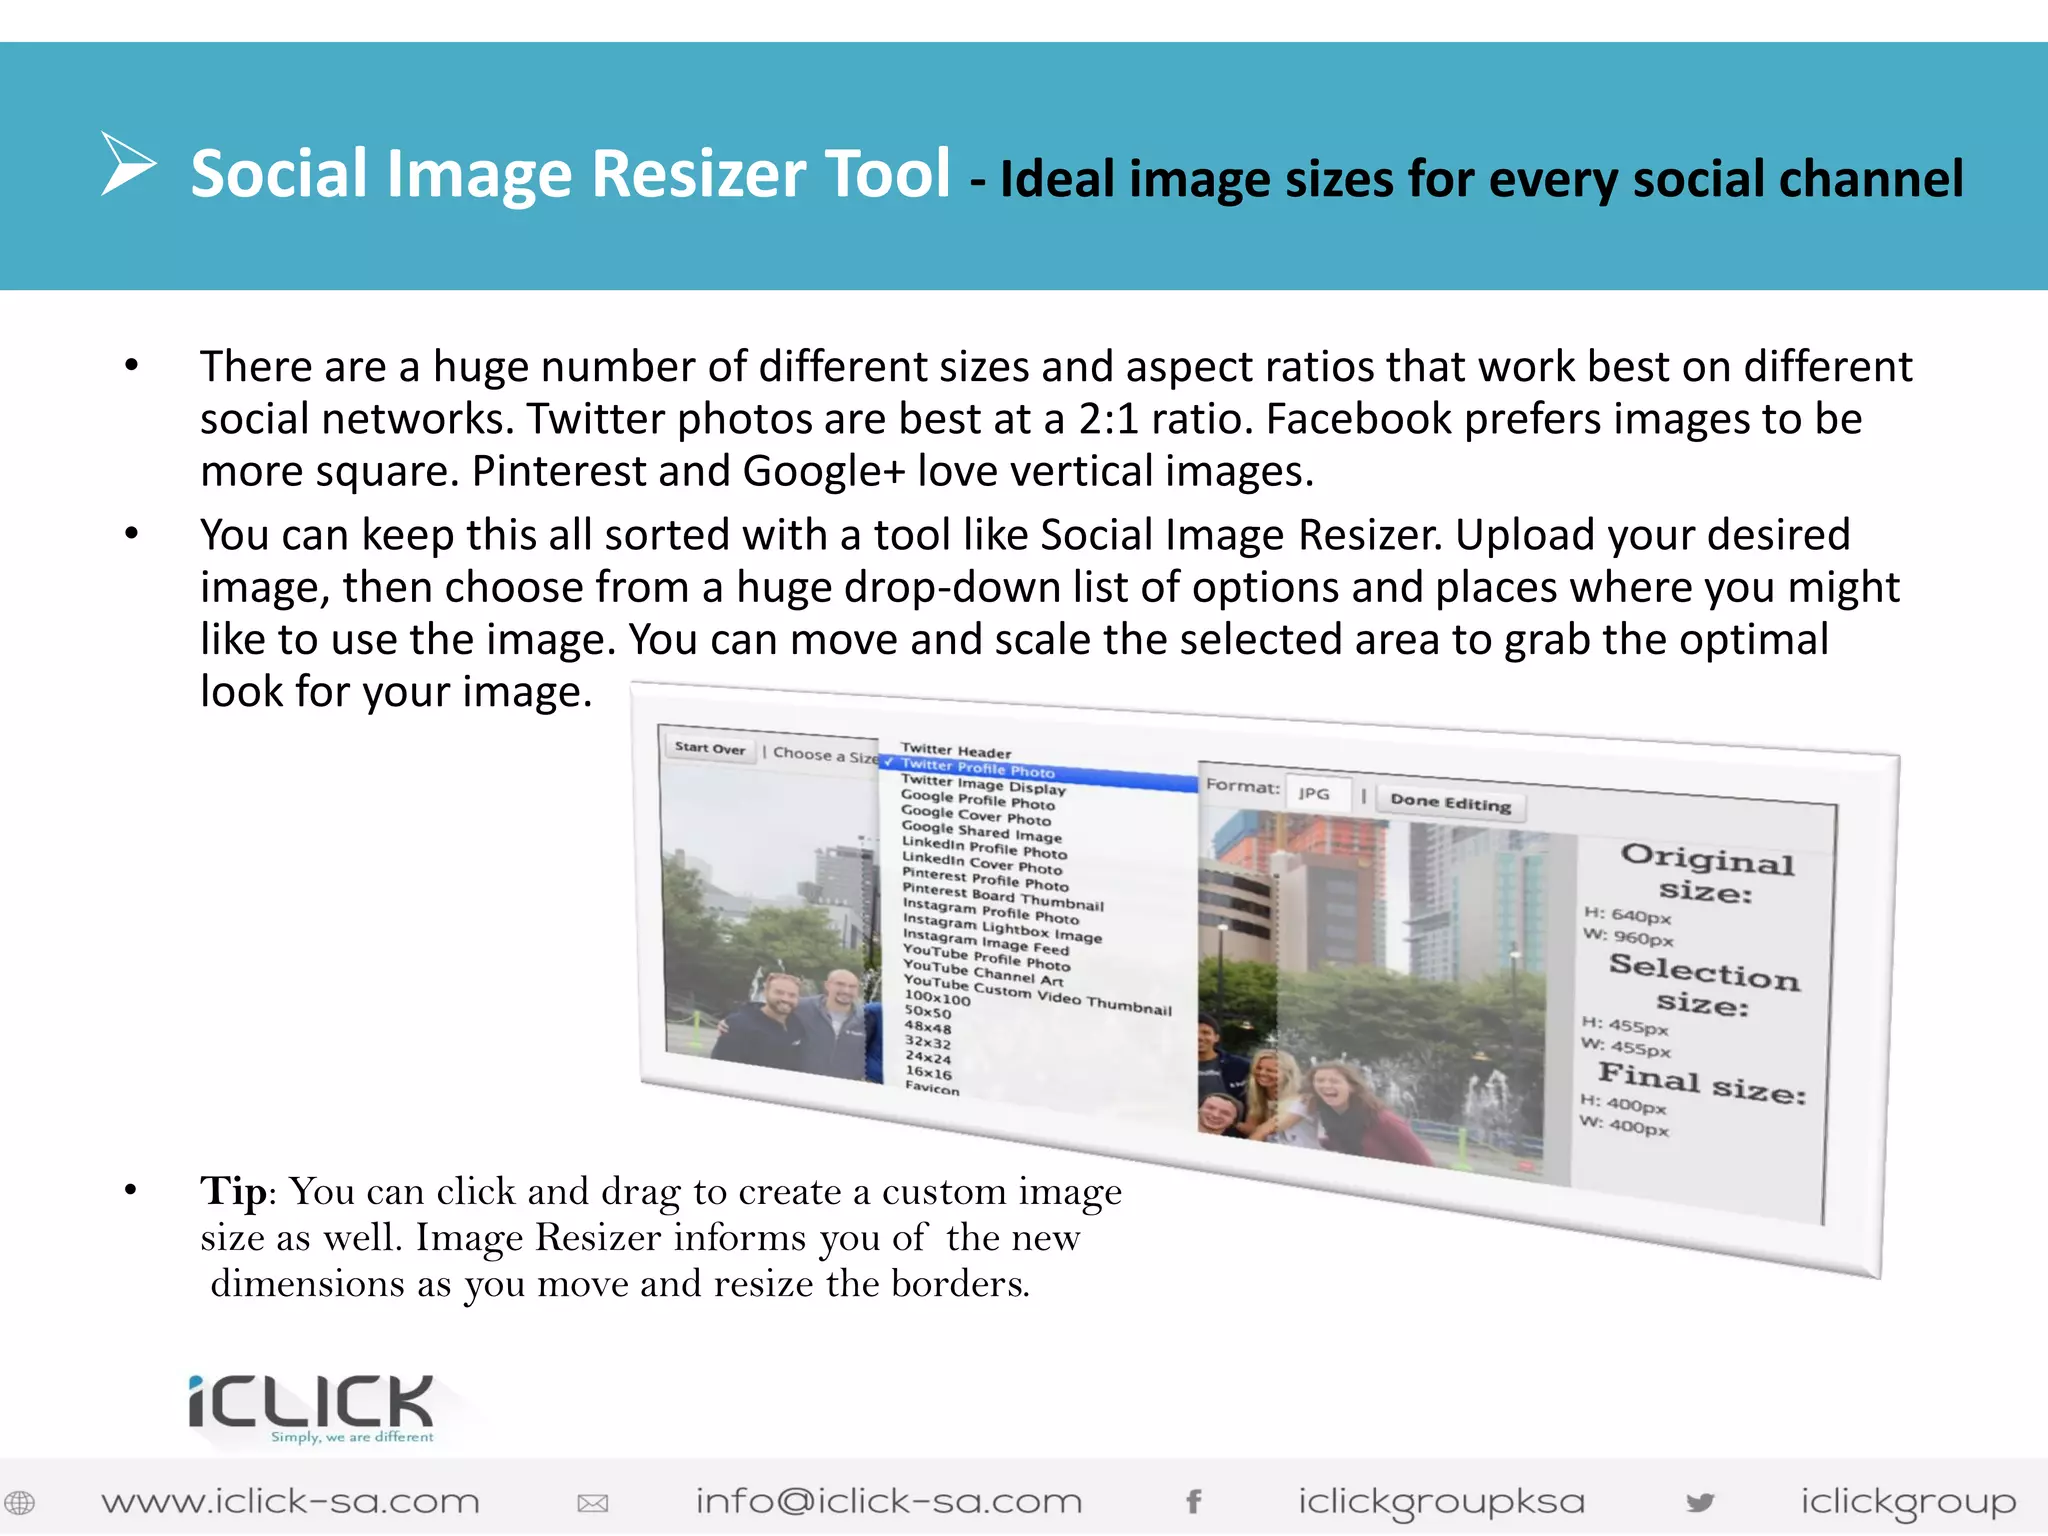The image size is (2048, 1536).
Task: Select Instagram Lightbox Image option
Action: click(1002, 928)
